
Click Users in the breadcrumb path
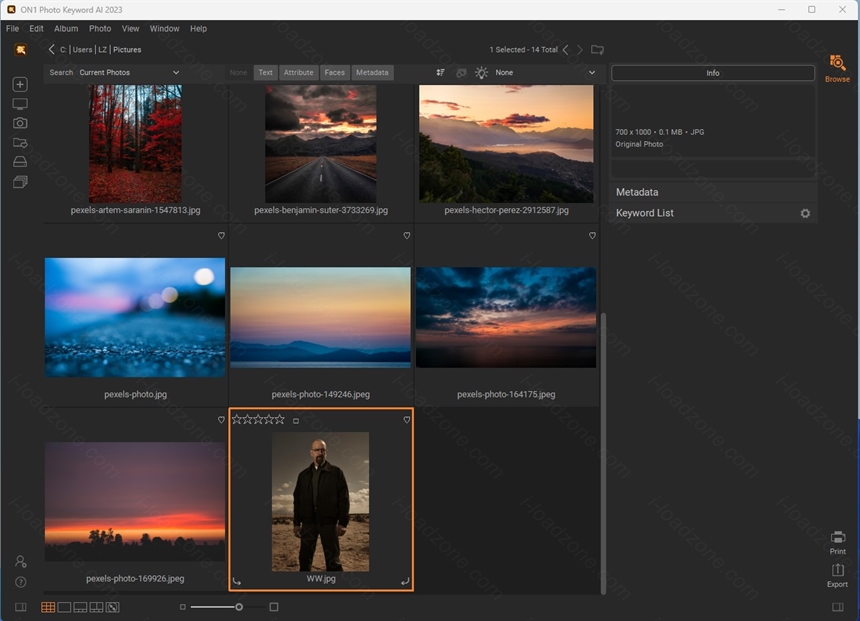coord(82,49)
